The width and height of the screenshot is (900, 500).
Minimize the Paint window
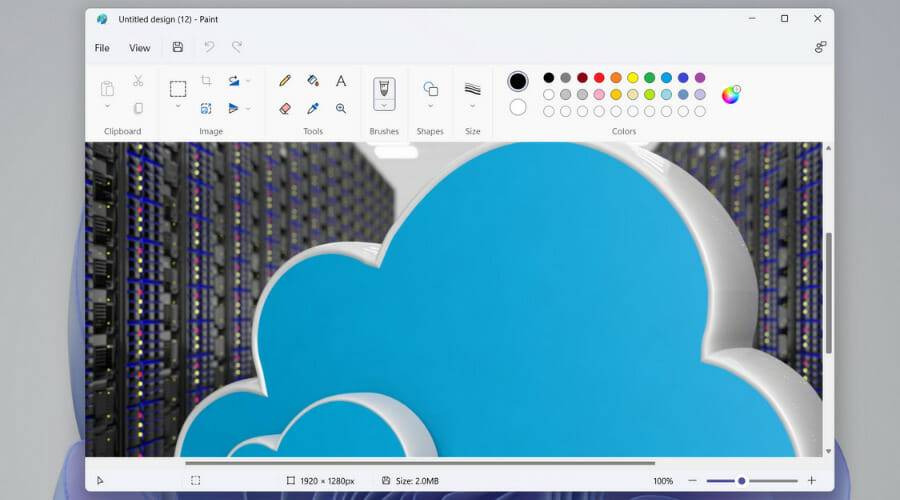[x=752, y=18]
